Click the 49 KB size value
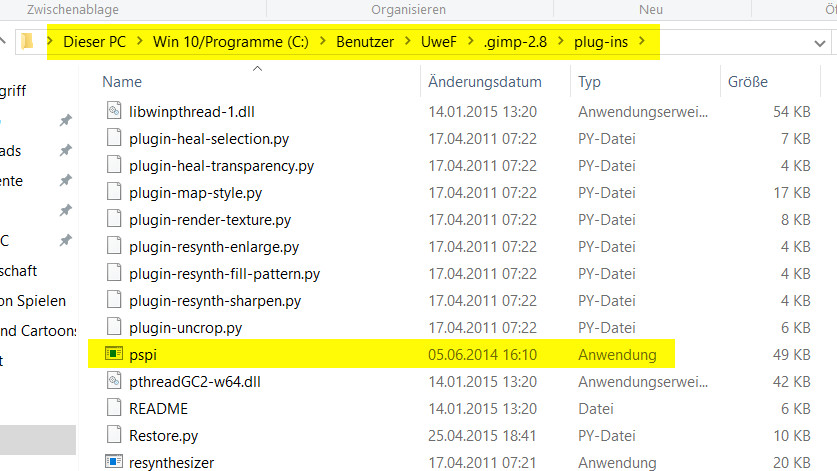 tap(792, 355)
